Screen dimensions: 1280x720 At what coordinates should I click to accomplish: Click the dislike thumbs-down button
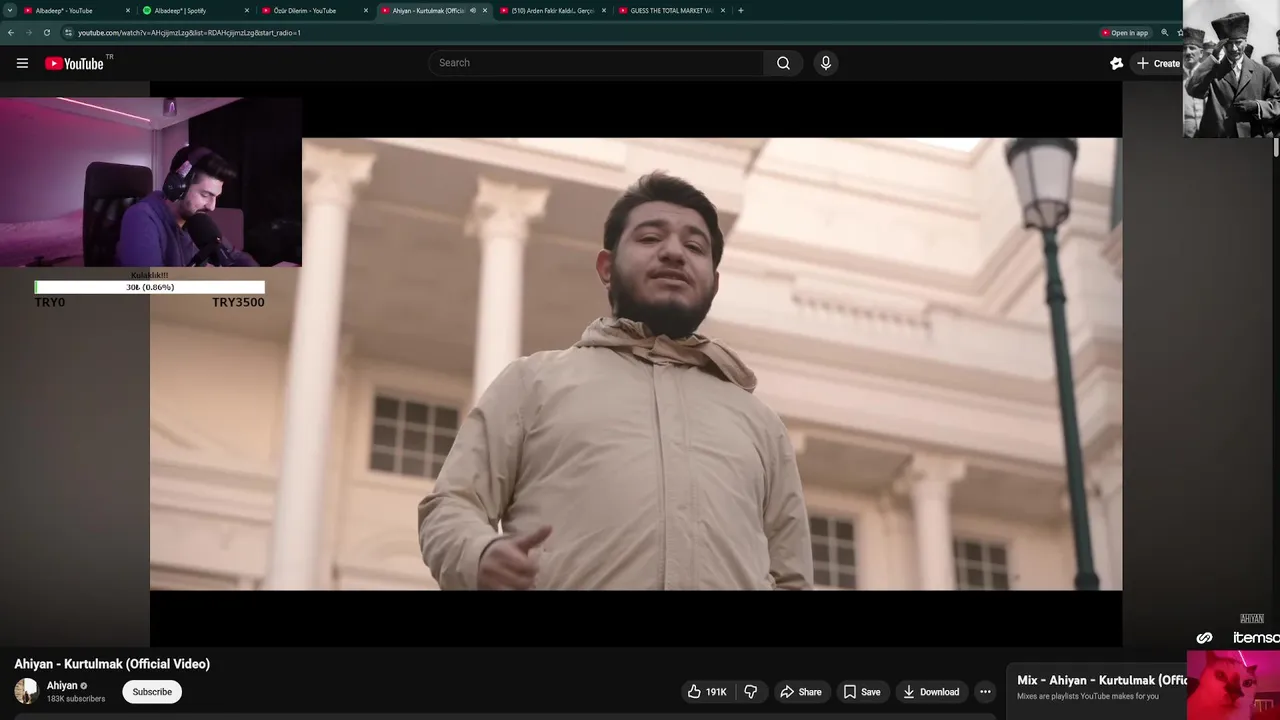[x=751, y=692]
